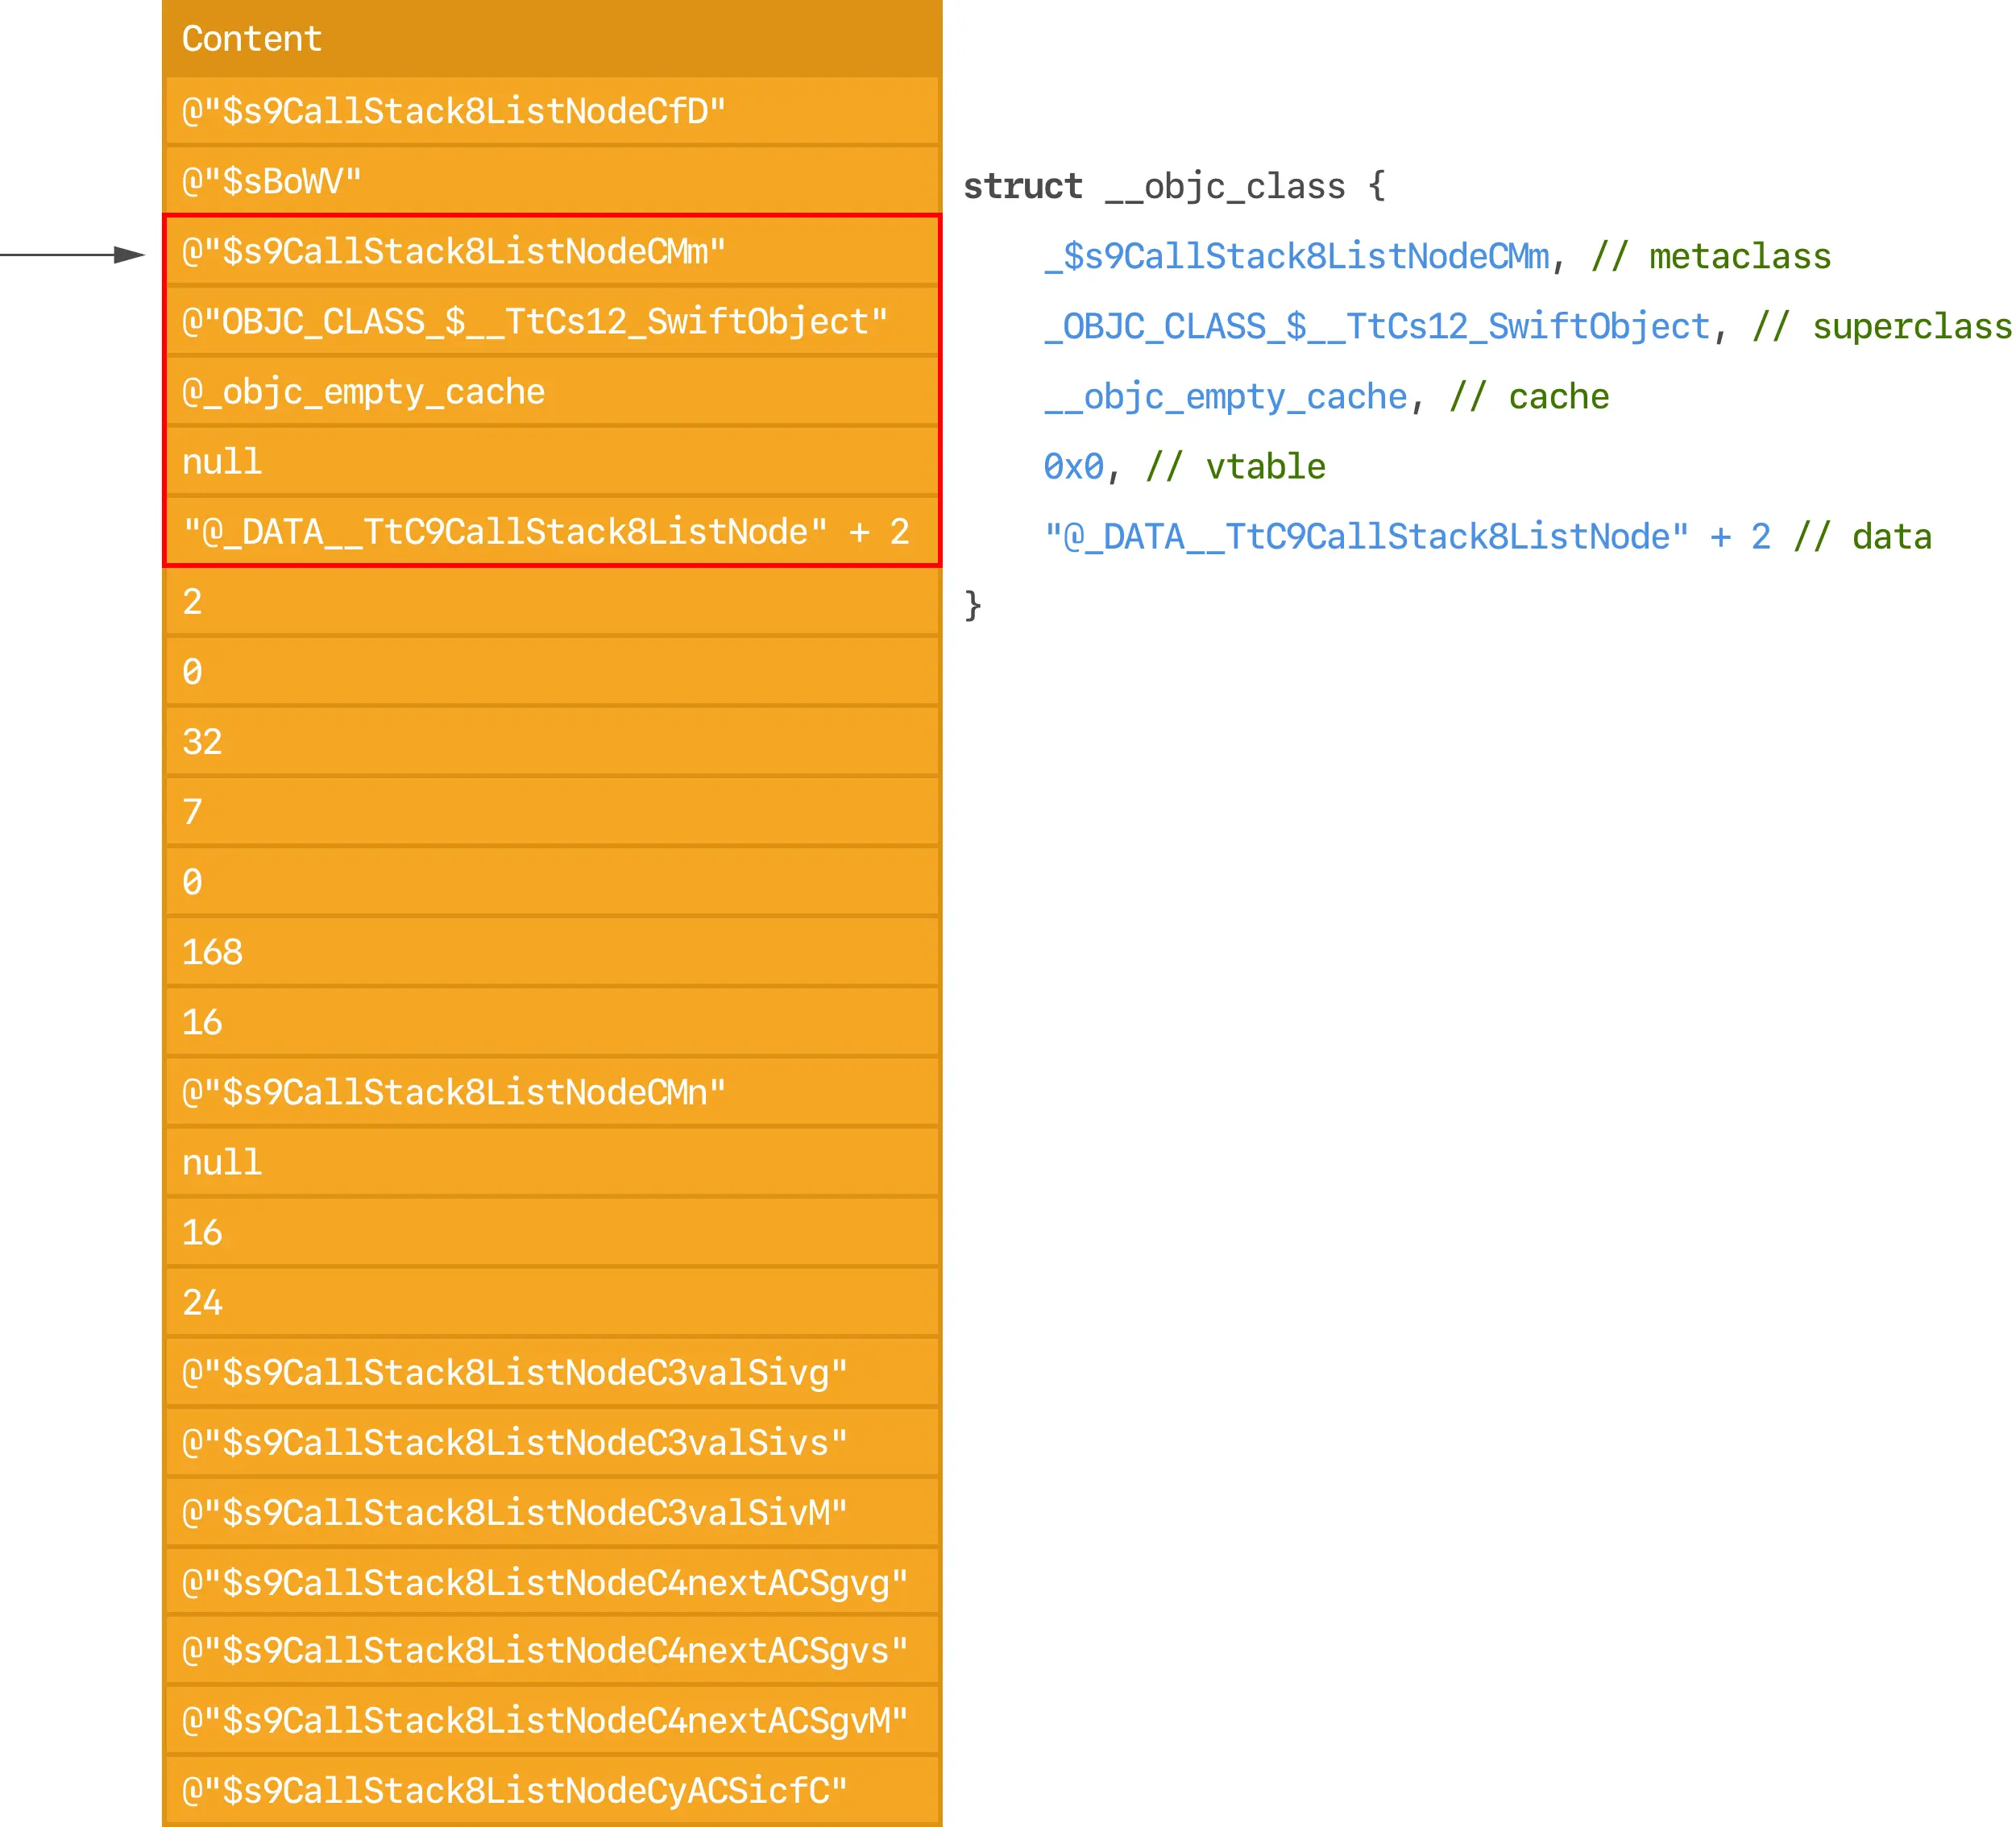Click the superclass symbol in the struct code
The width and height of the screenshot is (2016, 1827).
[1377, 327]
